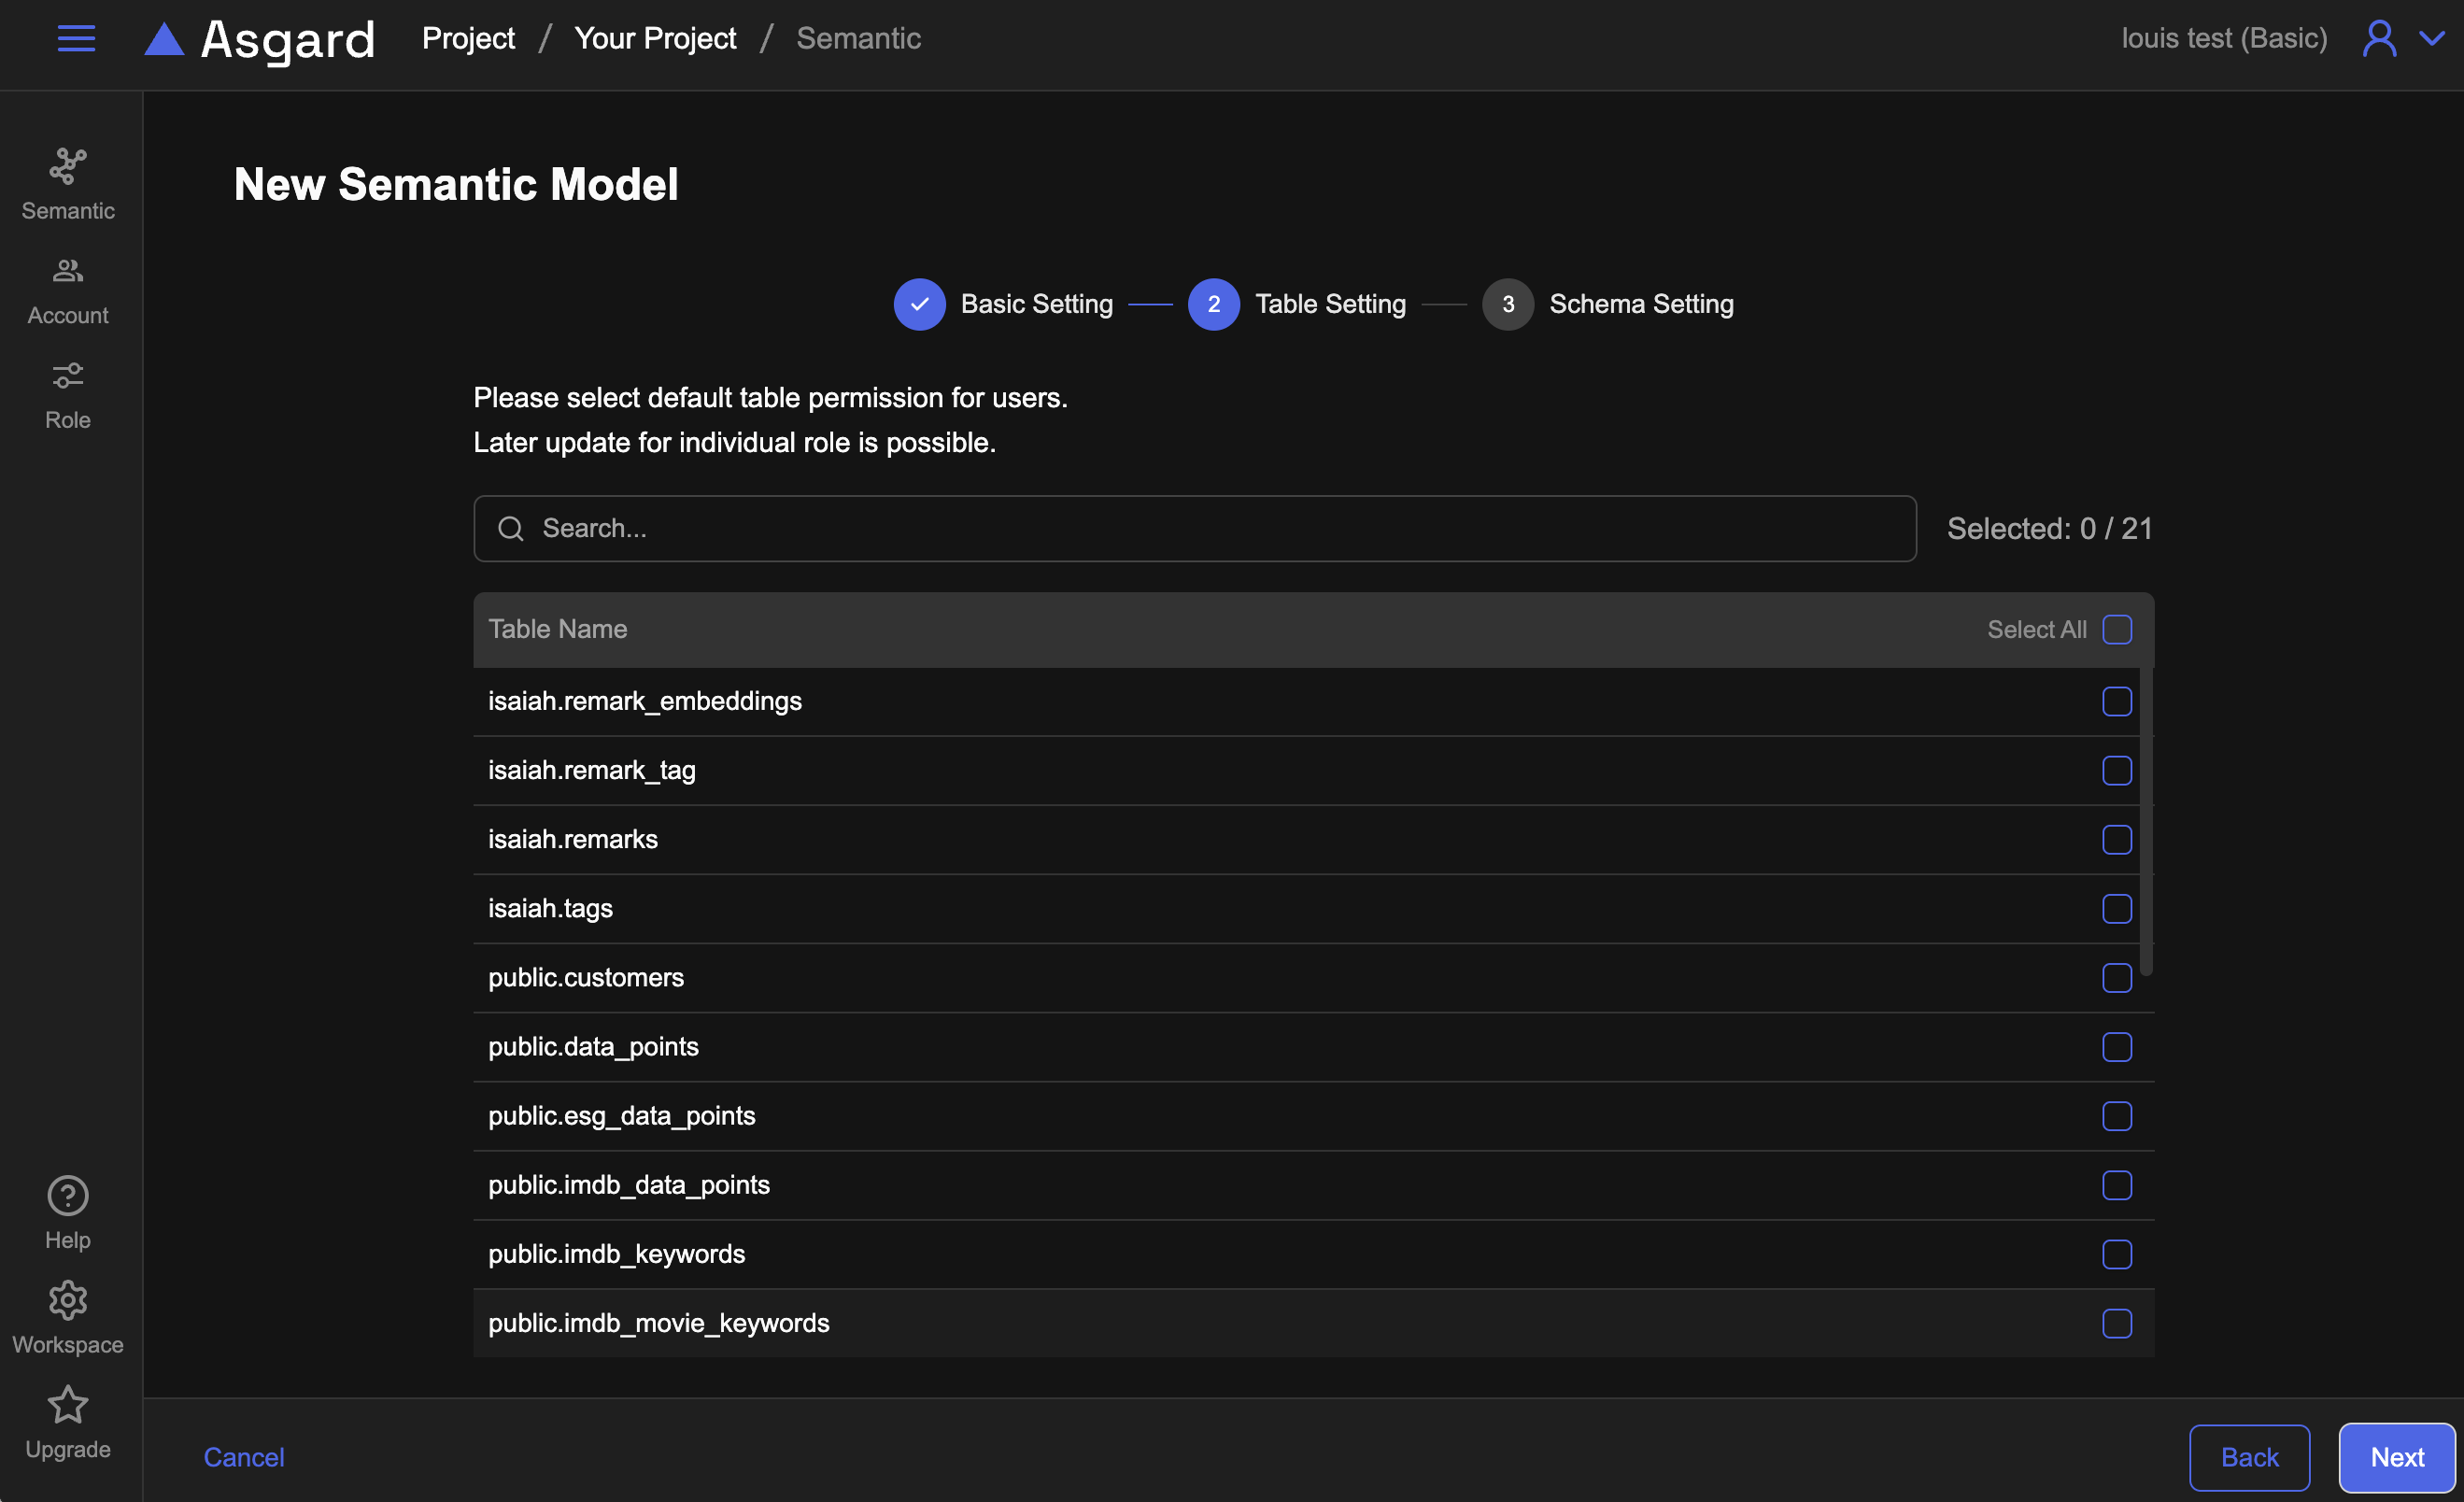
Task: Check the isaiah.remark_embeddings table checkbox
Action: (2116, 701)
